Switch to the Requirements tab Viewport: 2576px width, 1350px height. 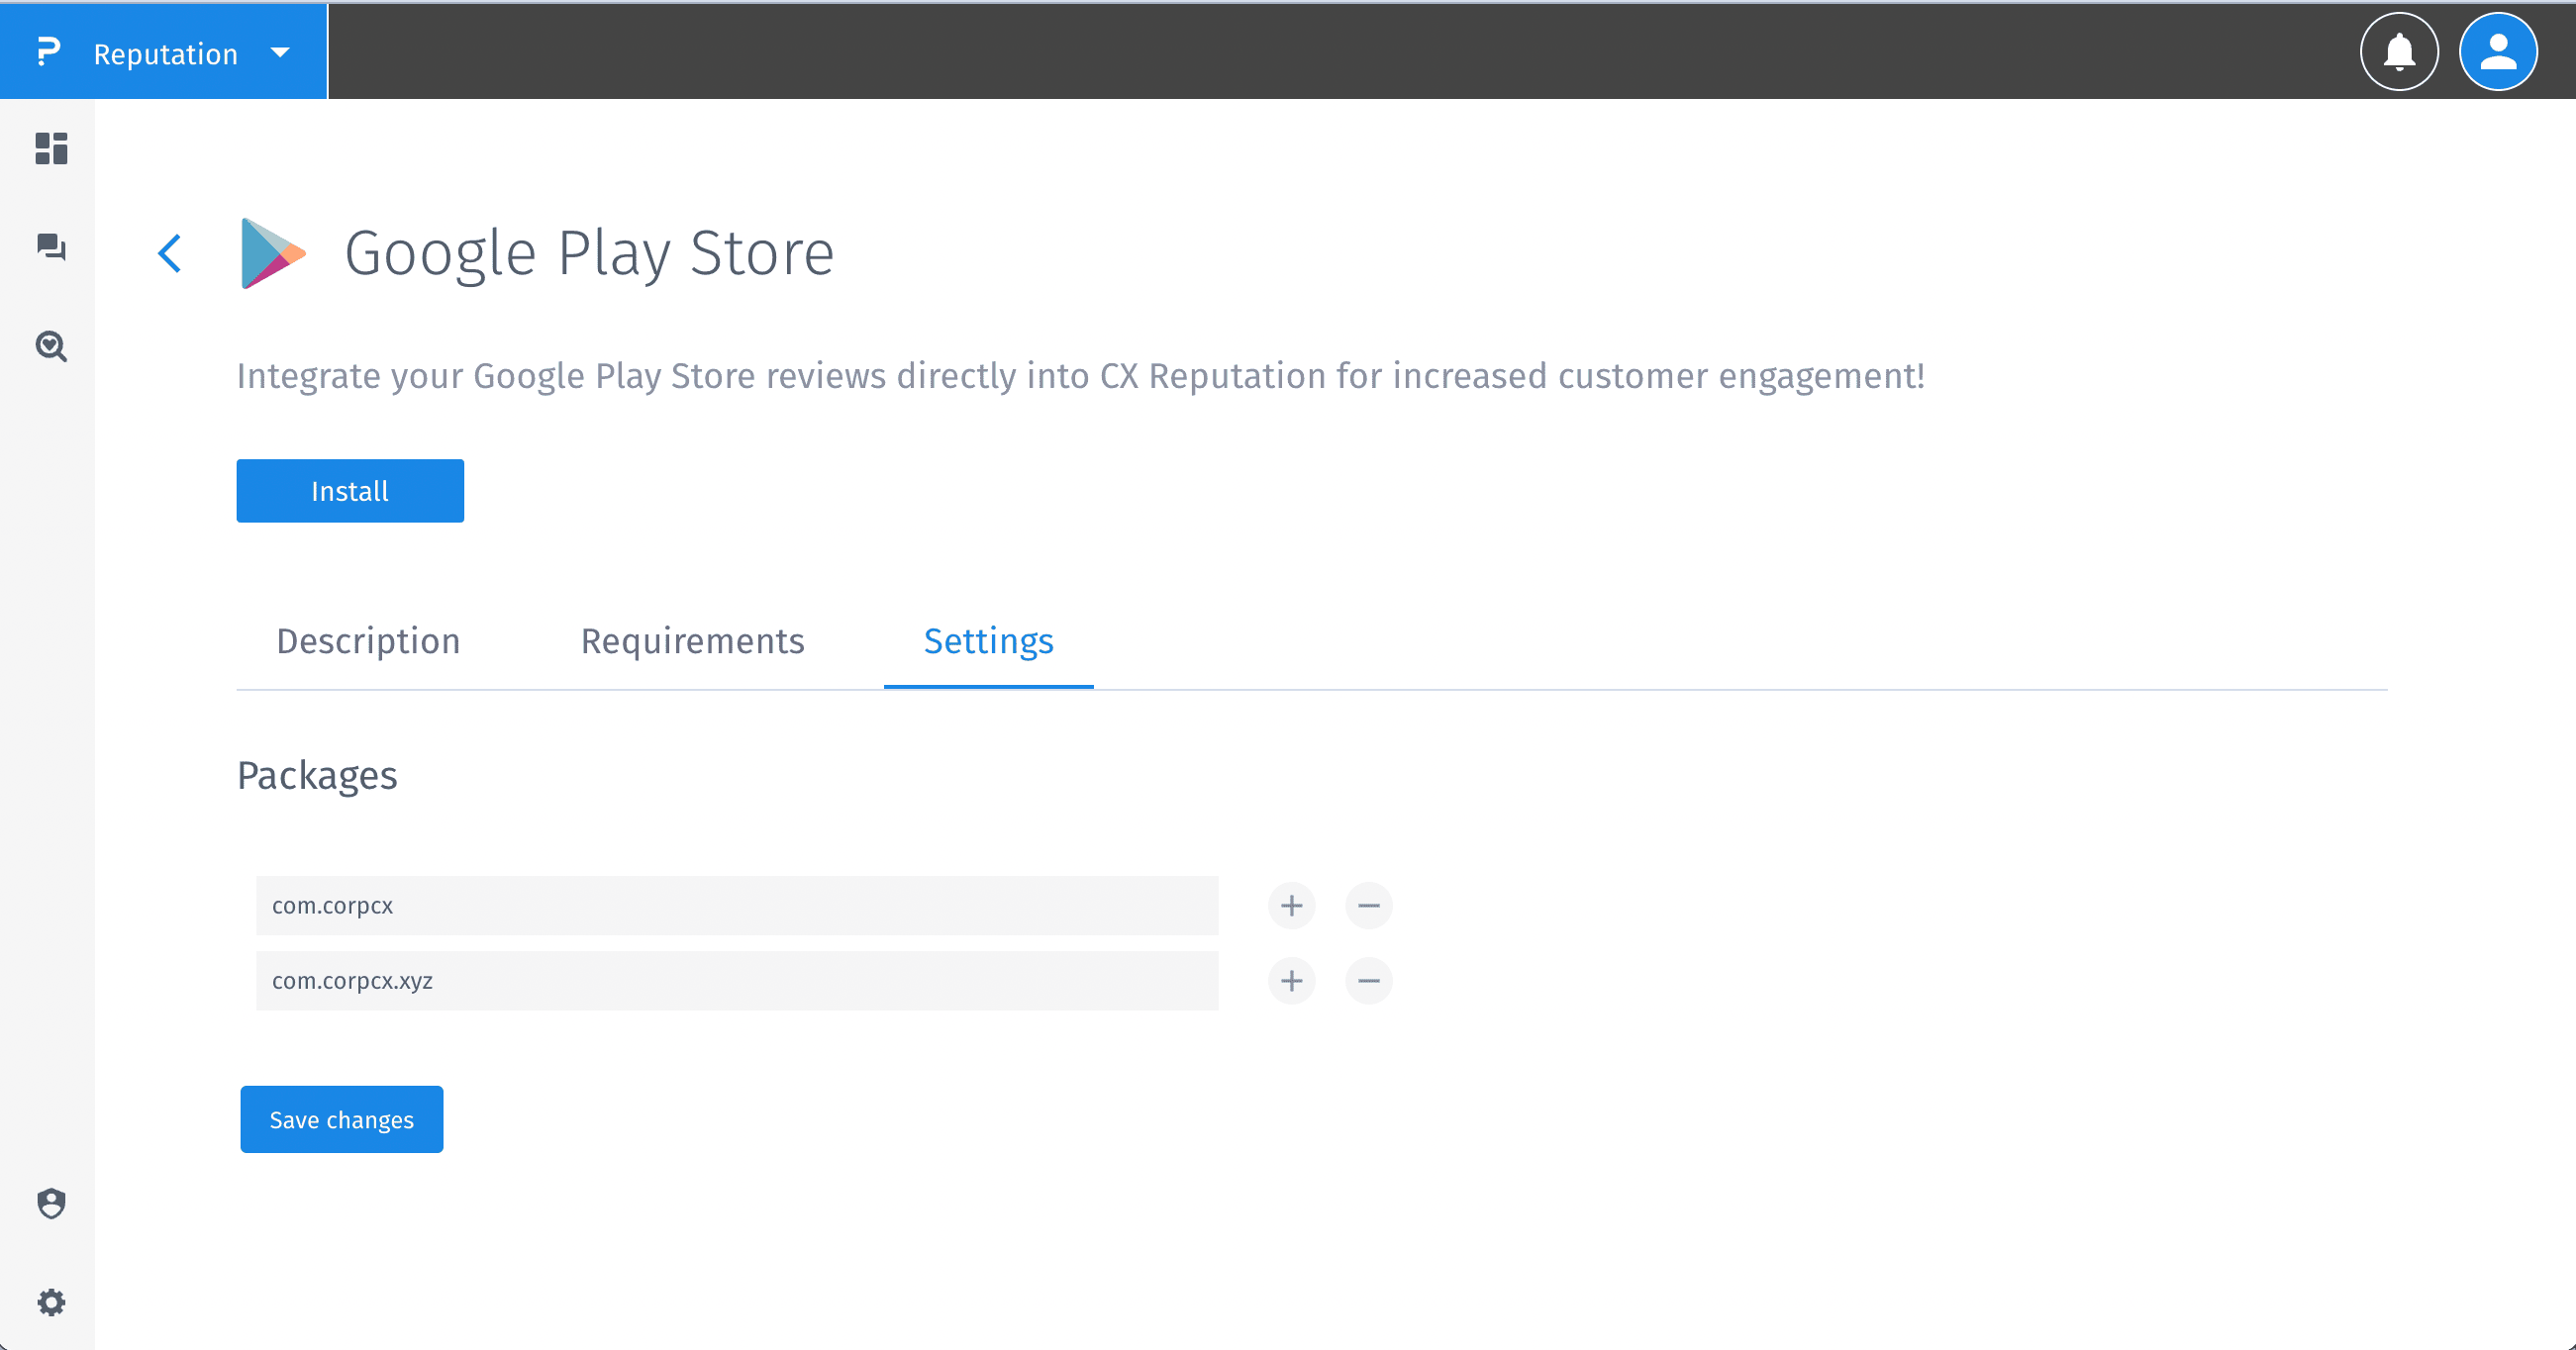pos(692,641)
